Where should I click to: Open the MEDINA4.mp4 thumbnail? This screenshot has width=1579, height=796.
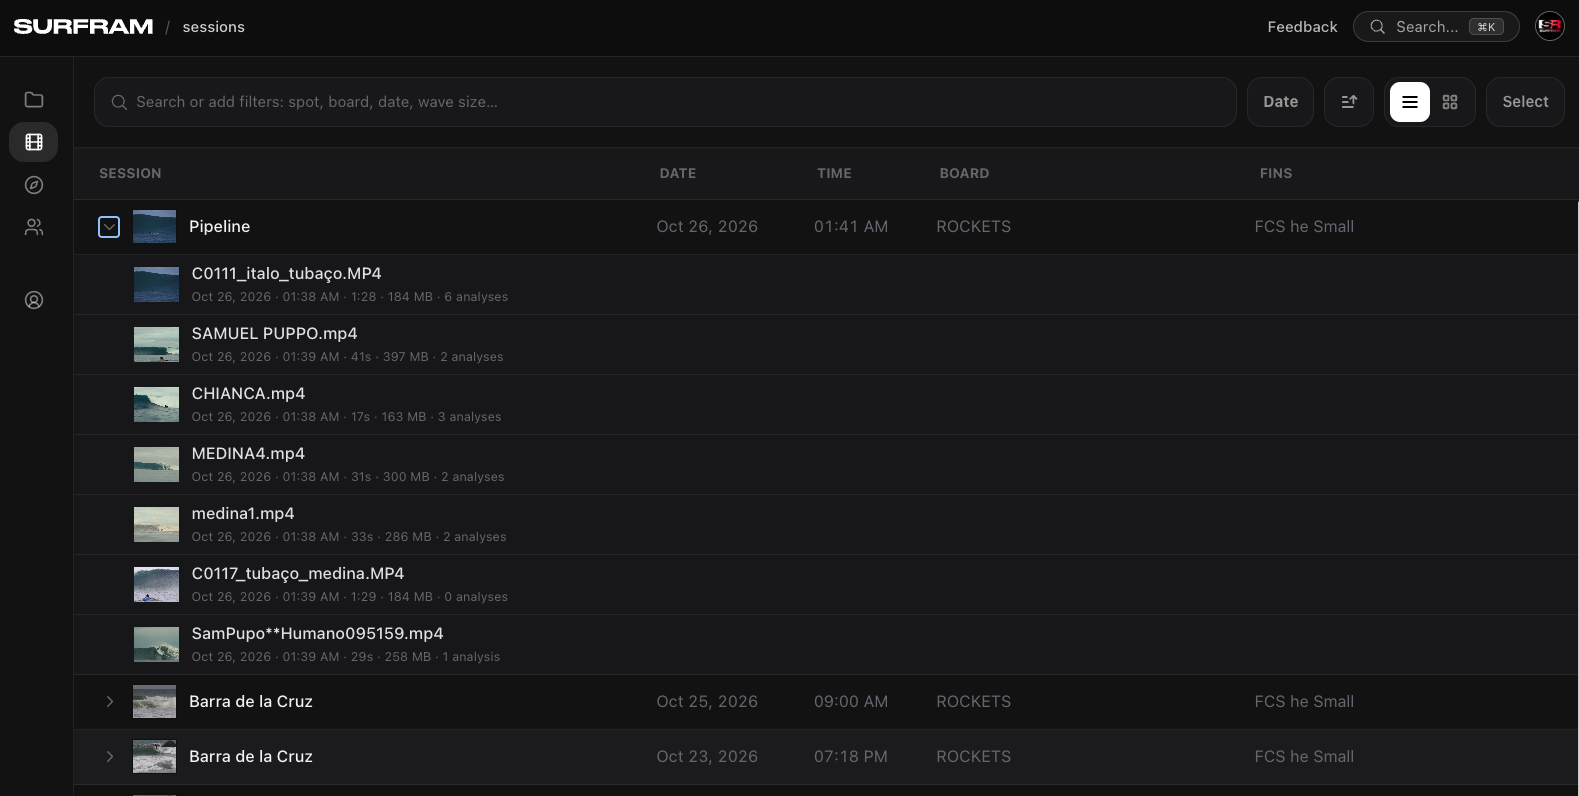point(156,465)
